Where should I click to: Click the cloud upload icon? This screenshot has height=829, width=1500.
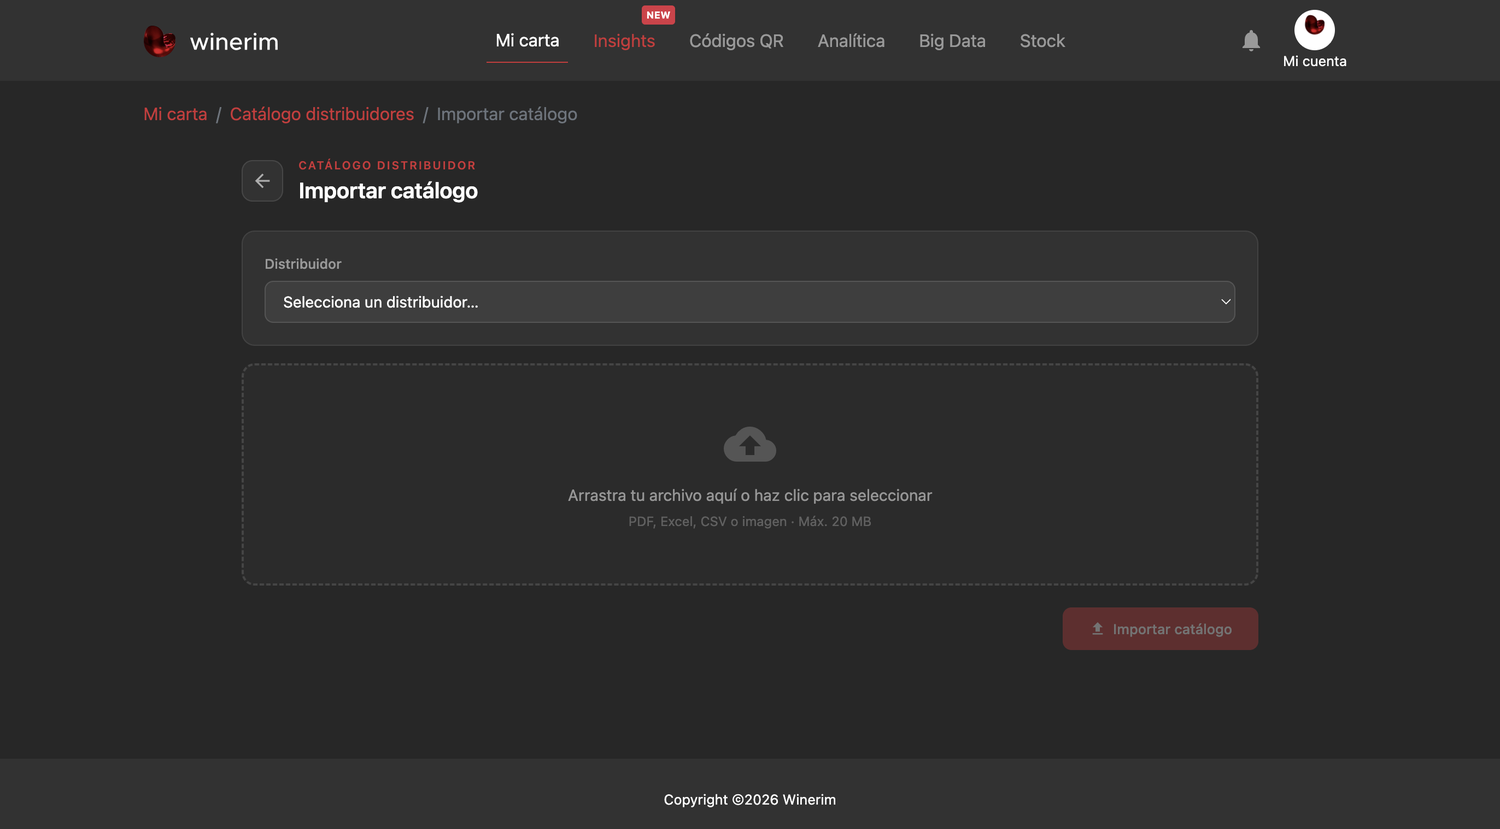750,444
